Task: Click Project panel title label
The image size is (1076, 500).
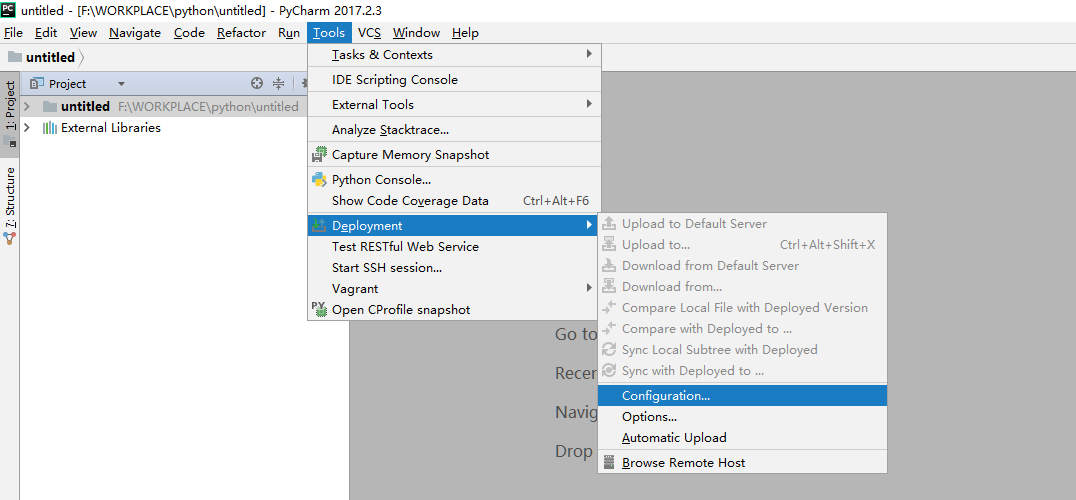Action: click(67, 84)
